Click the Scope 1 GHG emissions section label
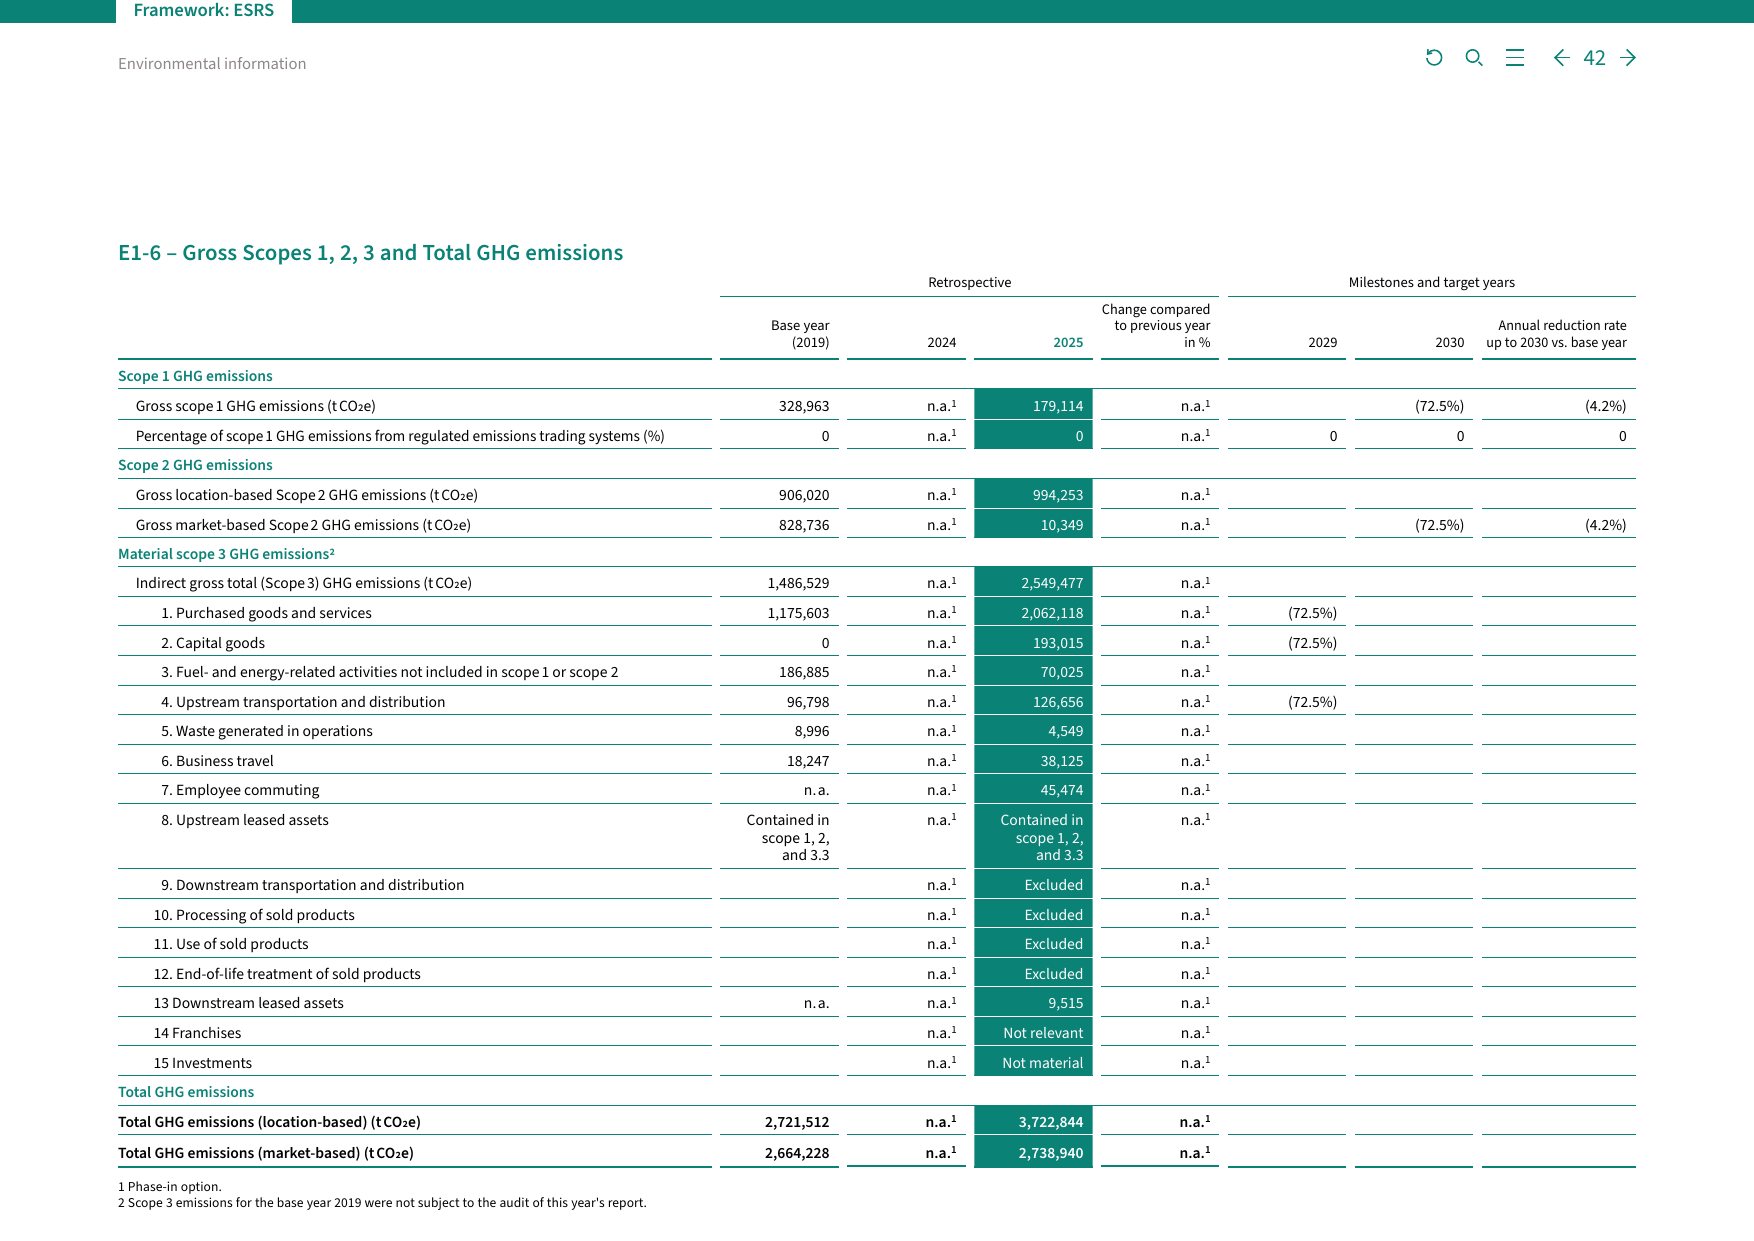1754x1241 pixels. (x=195, y=376)
